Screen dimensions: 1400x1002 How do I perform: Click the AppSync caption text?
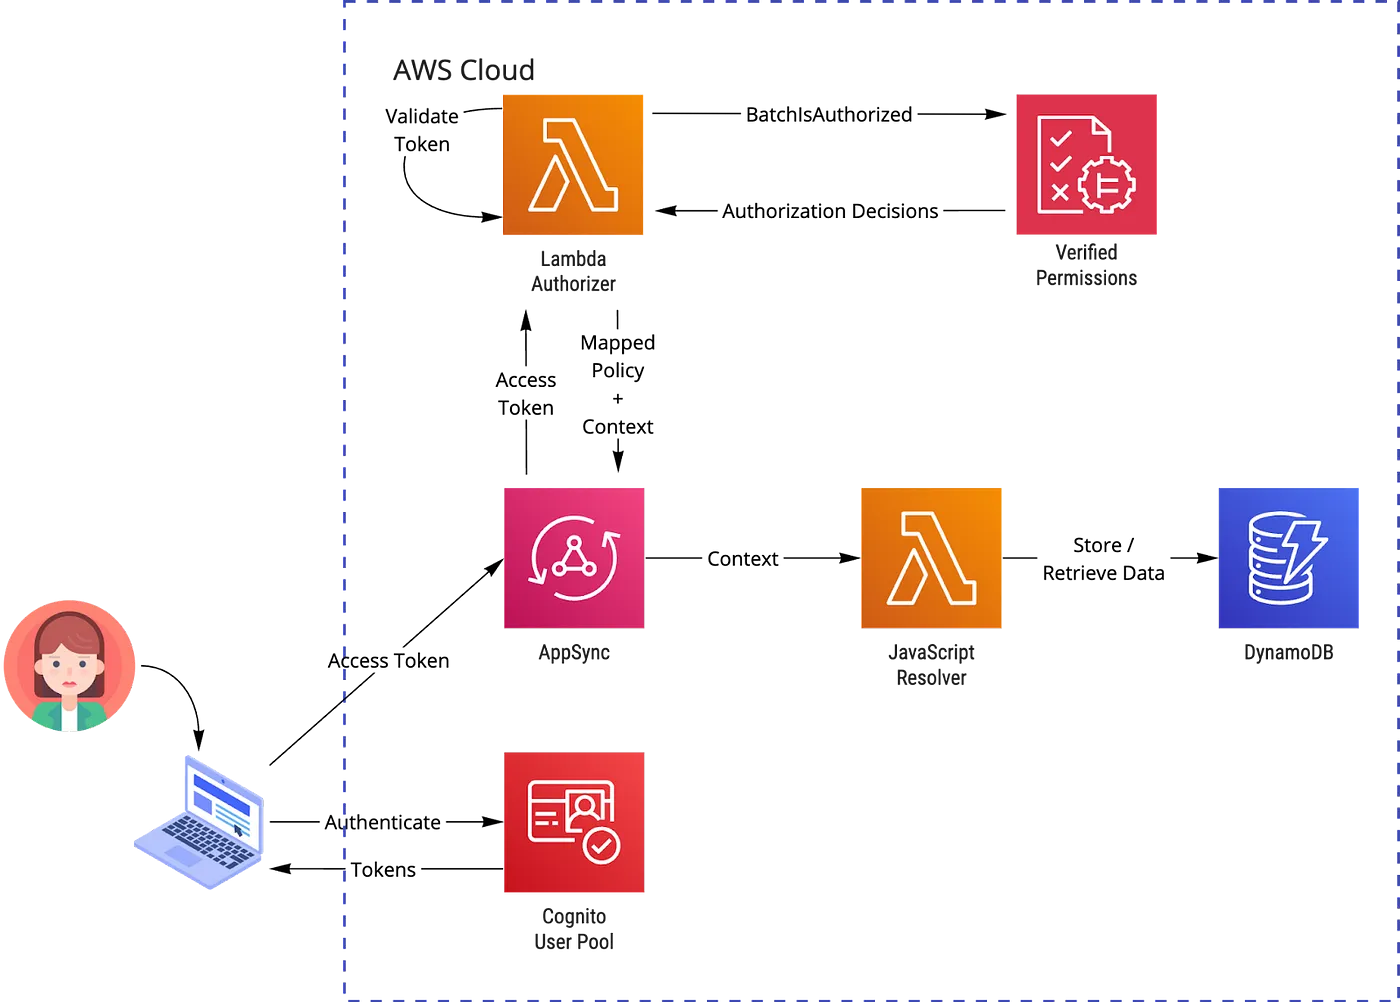(574, 652)
